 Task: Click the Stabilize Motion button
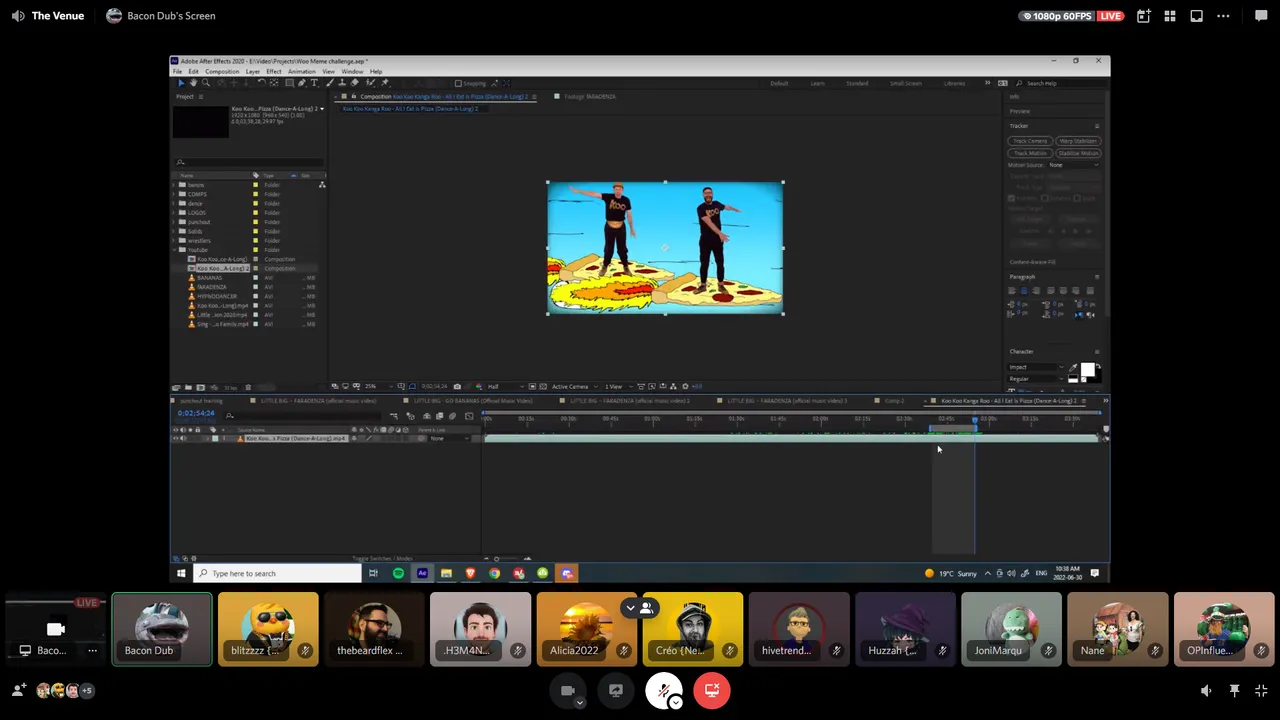1078,153
